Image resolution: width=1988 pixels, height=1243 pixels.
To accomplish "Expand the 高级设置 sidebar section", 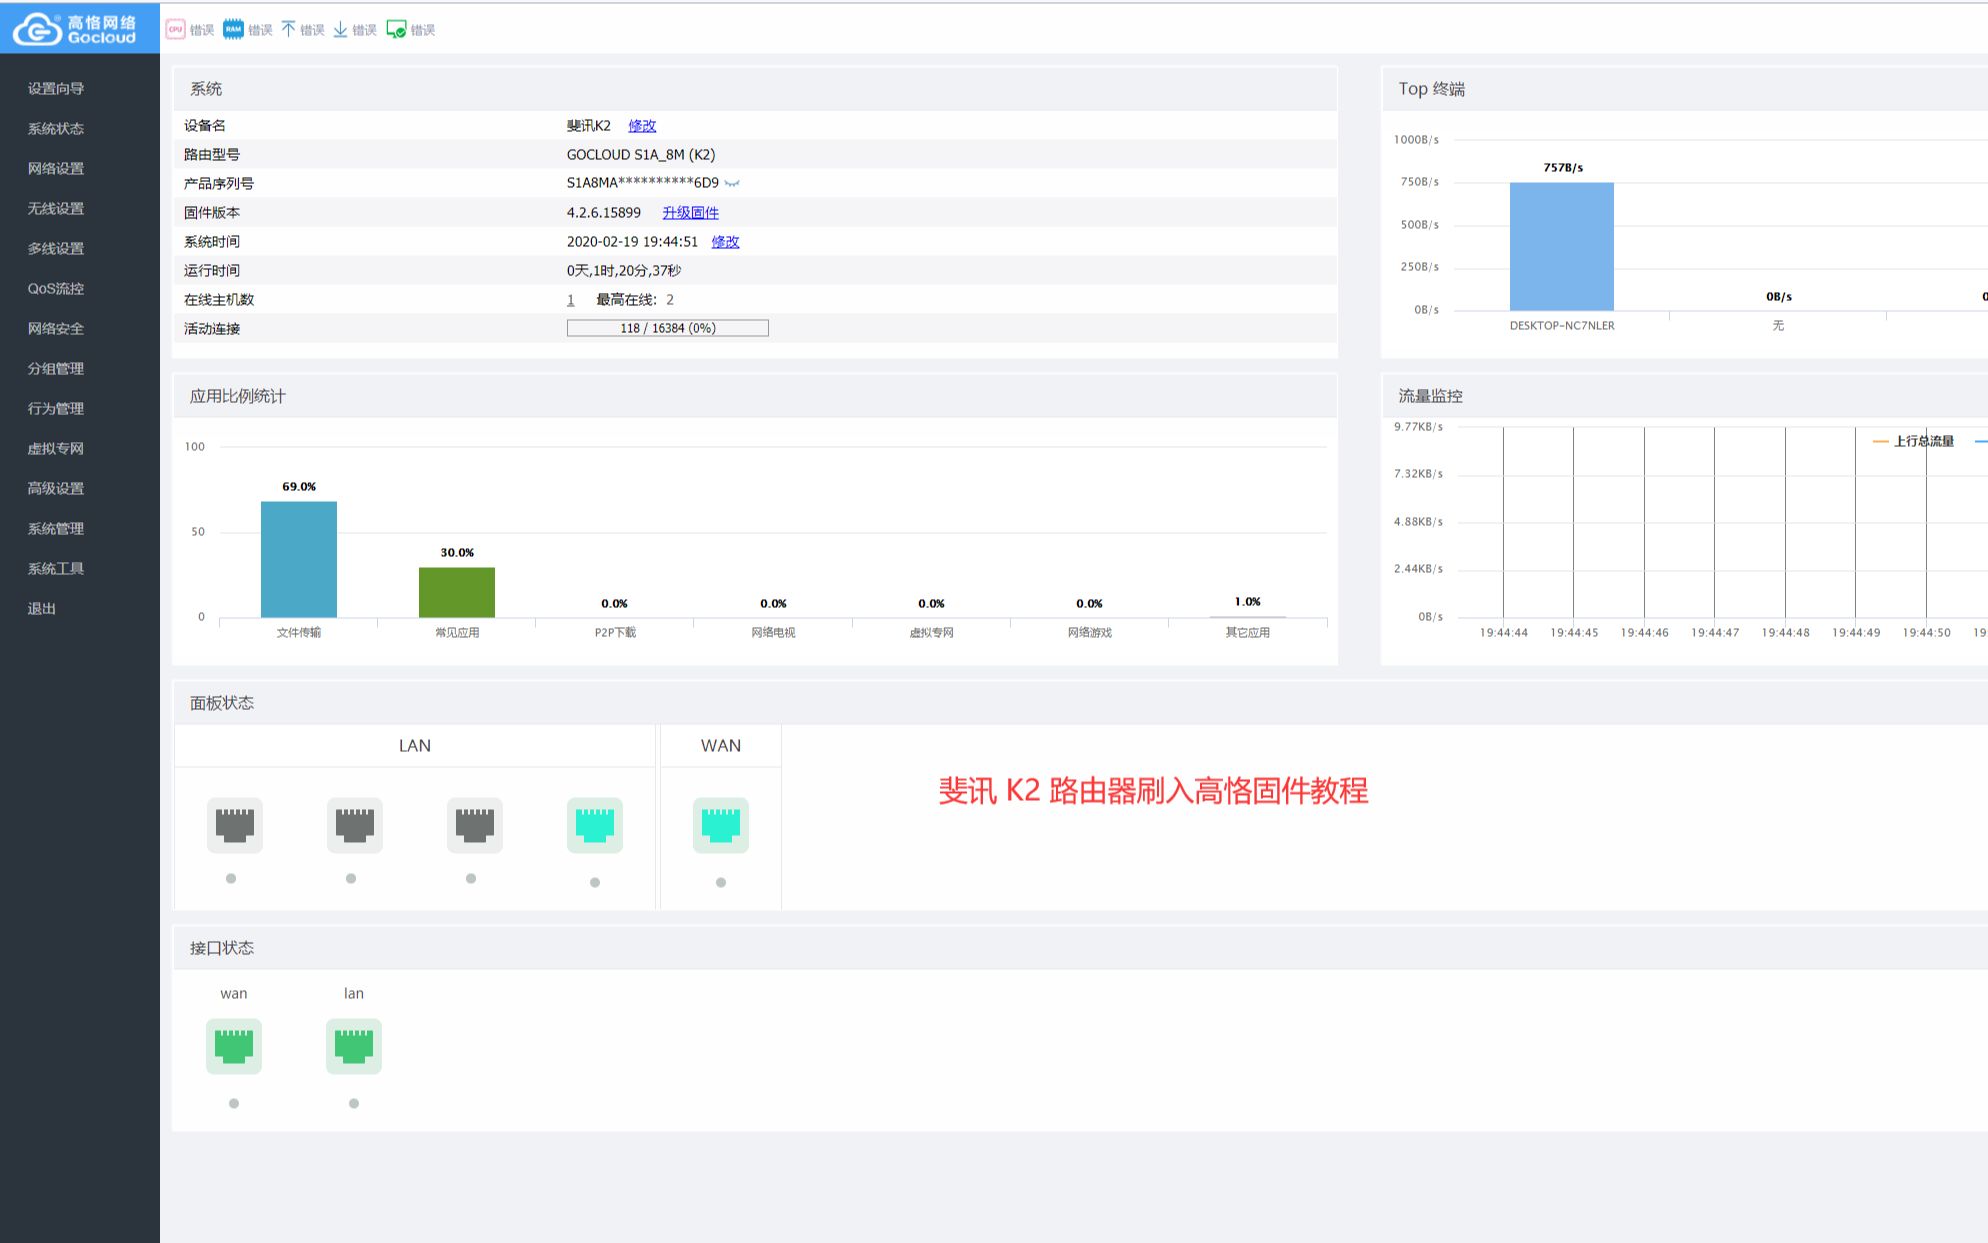I will coord(56,489).
